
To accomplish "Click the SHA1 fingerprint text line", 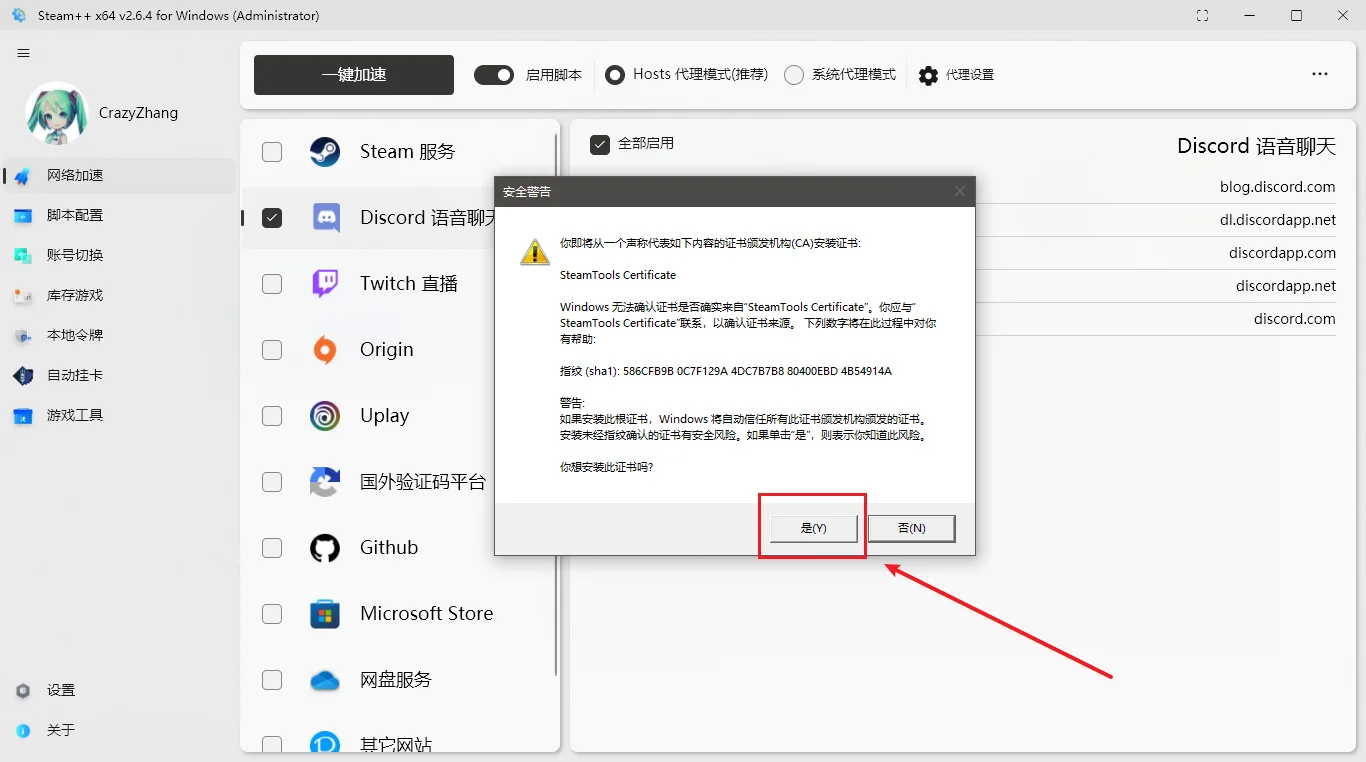I will pyautogui.click(x=726, y=371).
